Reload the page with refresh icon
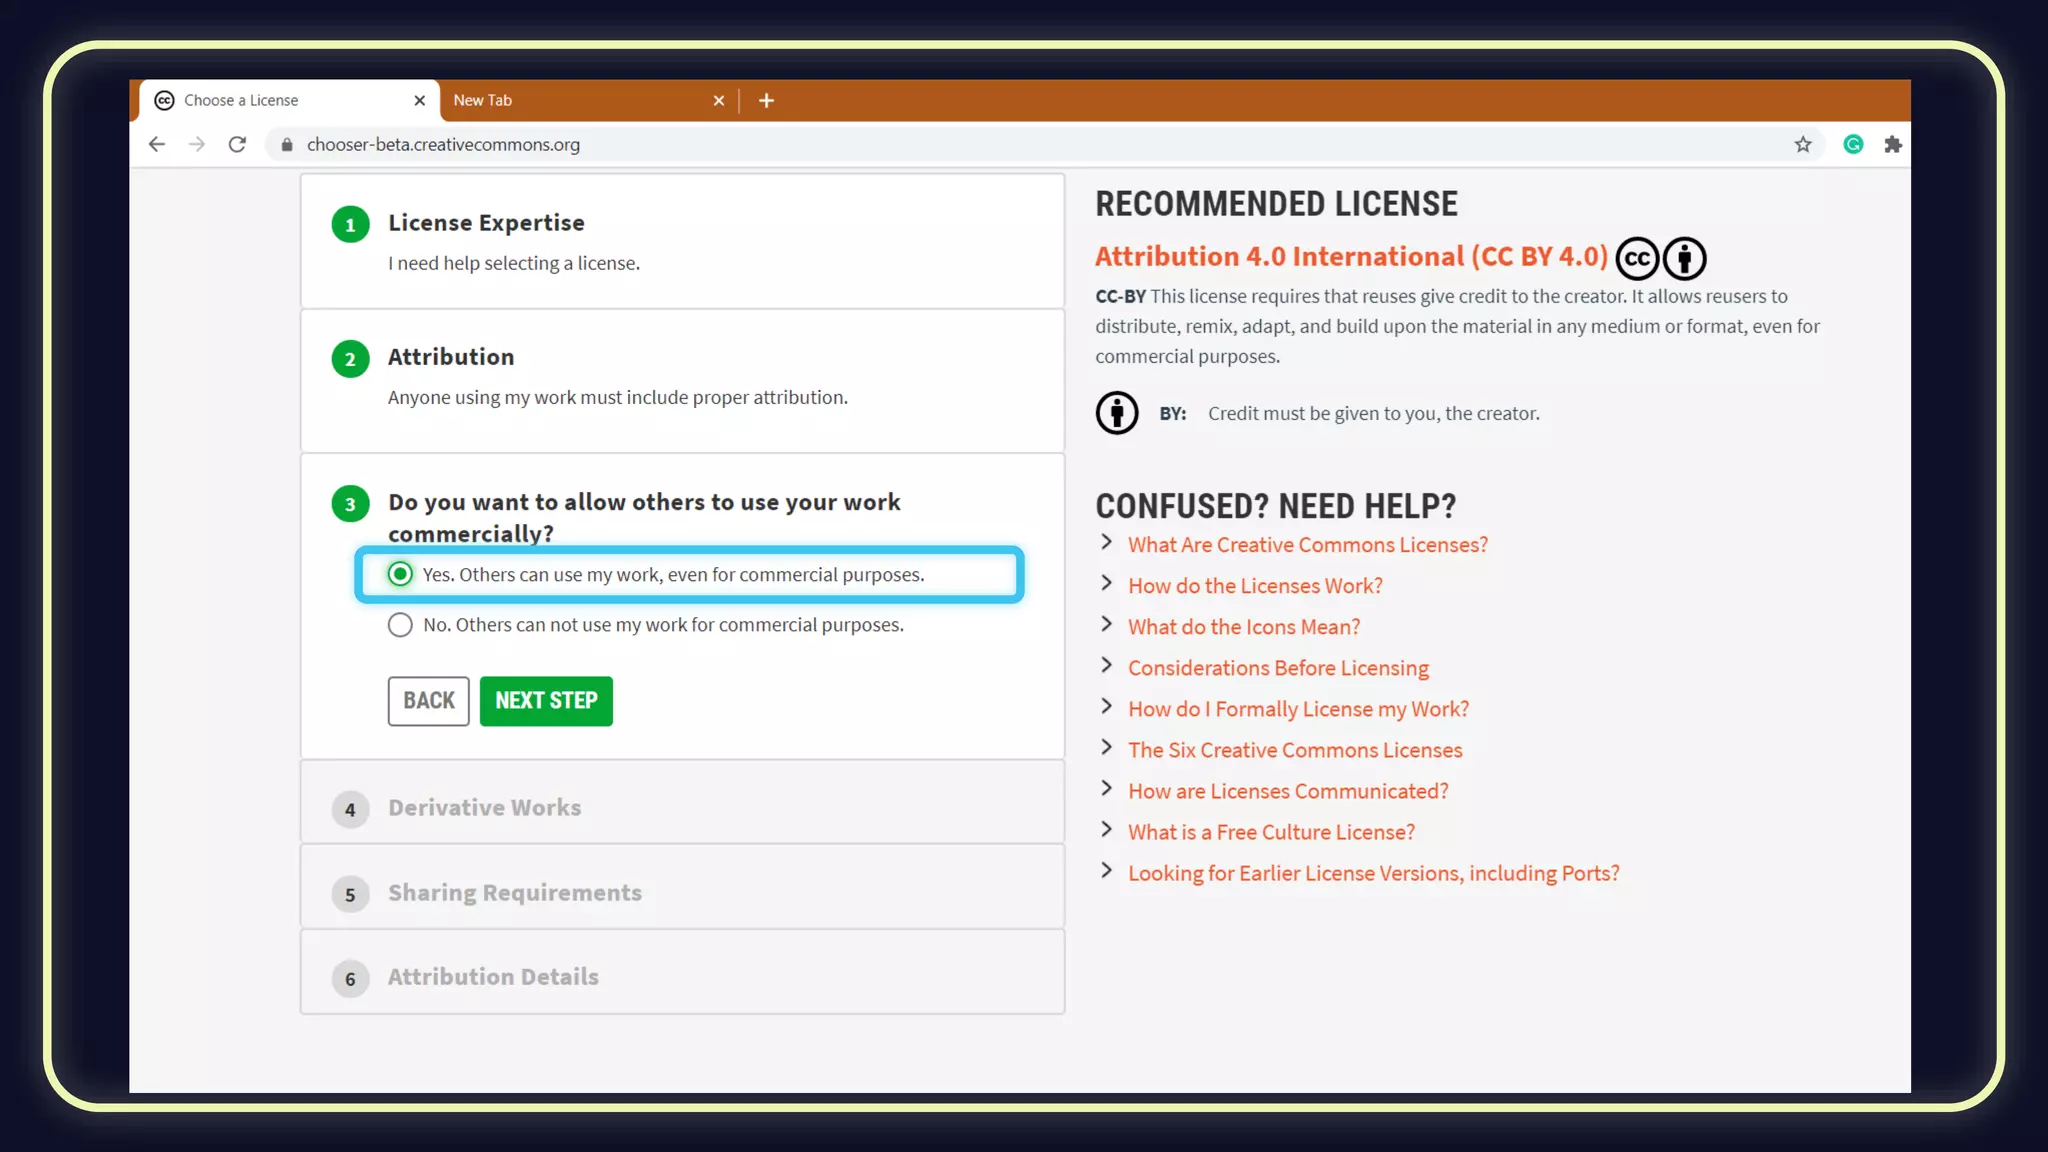Screen dimensions: 2048x1152 (x=237, y=144)
